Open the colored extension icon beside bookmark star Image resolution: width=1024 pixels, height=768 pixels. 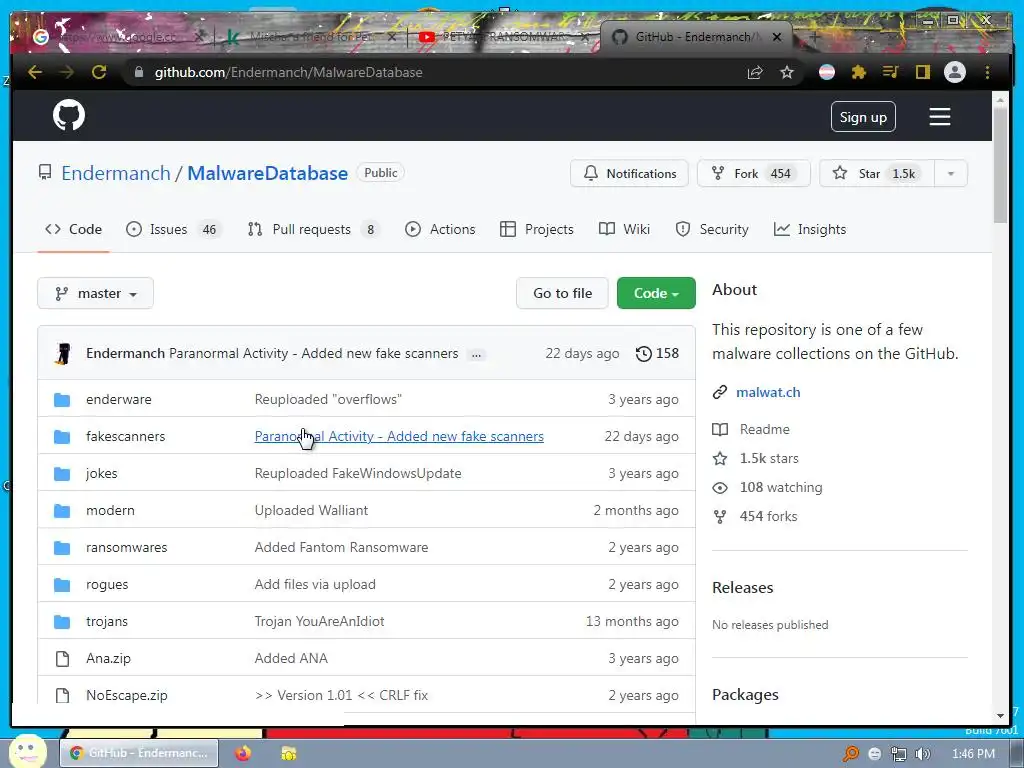click(x=827, y=72)
